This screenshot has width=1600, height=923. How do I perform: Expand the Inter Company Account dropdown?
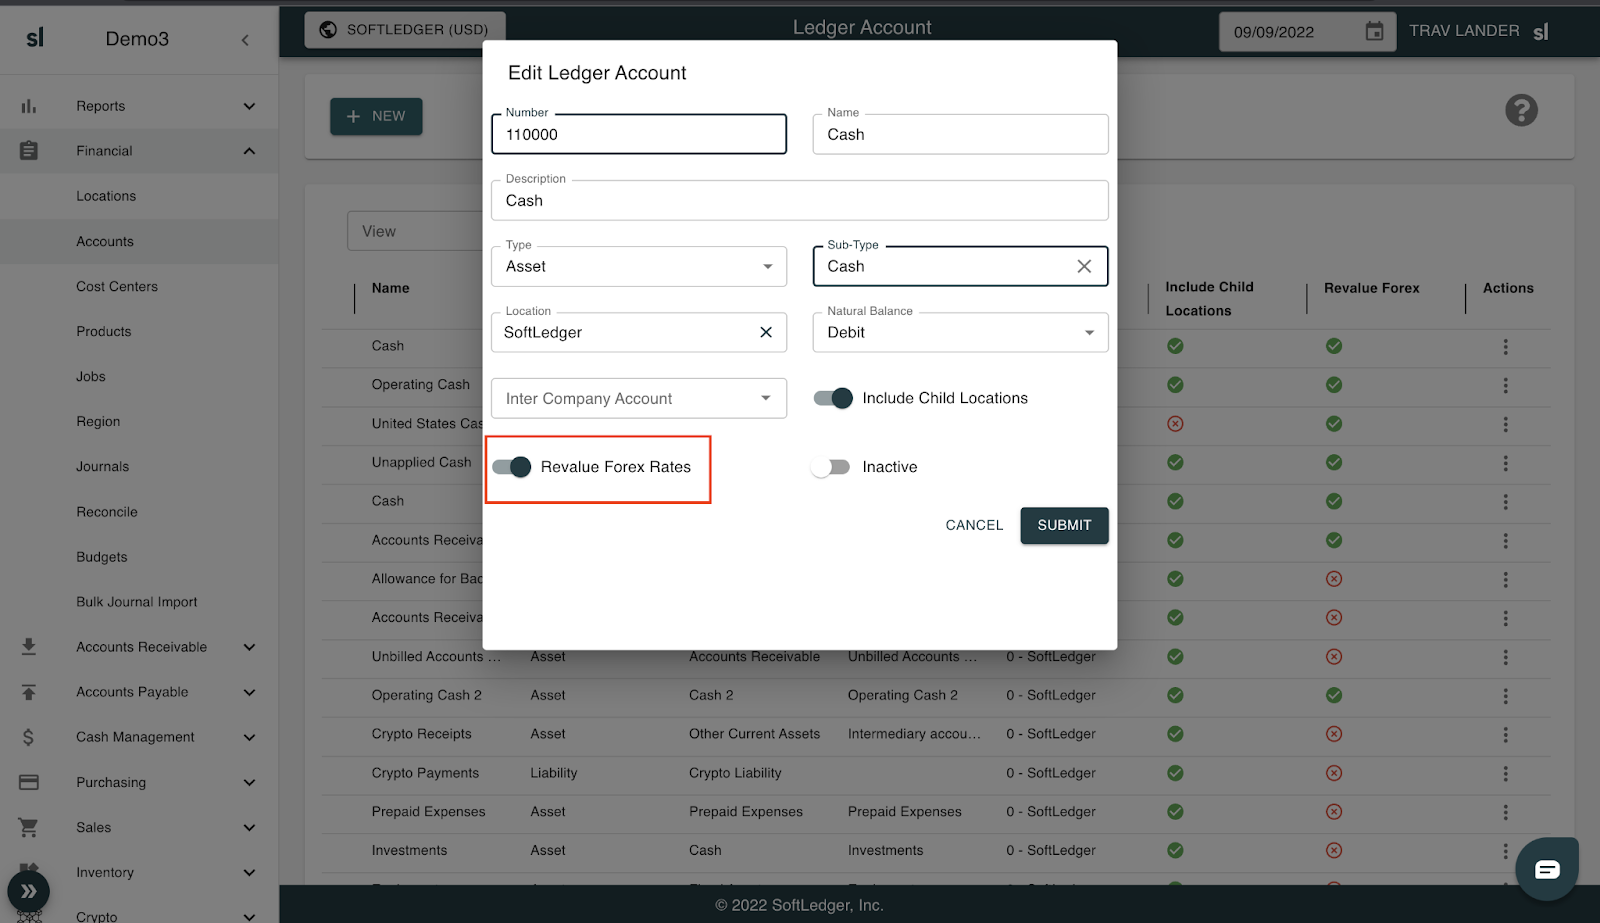[x=638, y=399]
